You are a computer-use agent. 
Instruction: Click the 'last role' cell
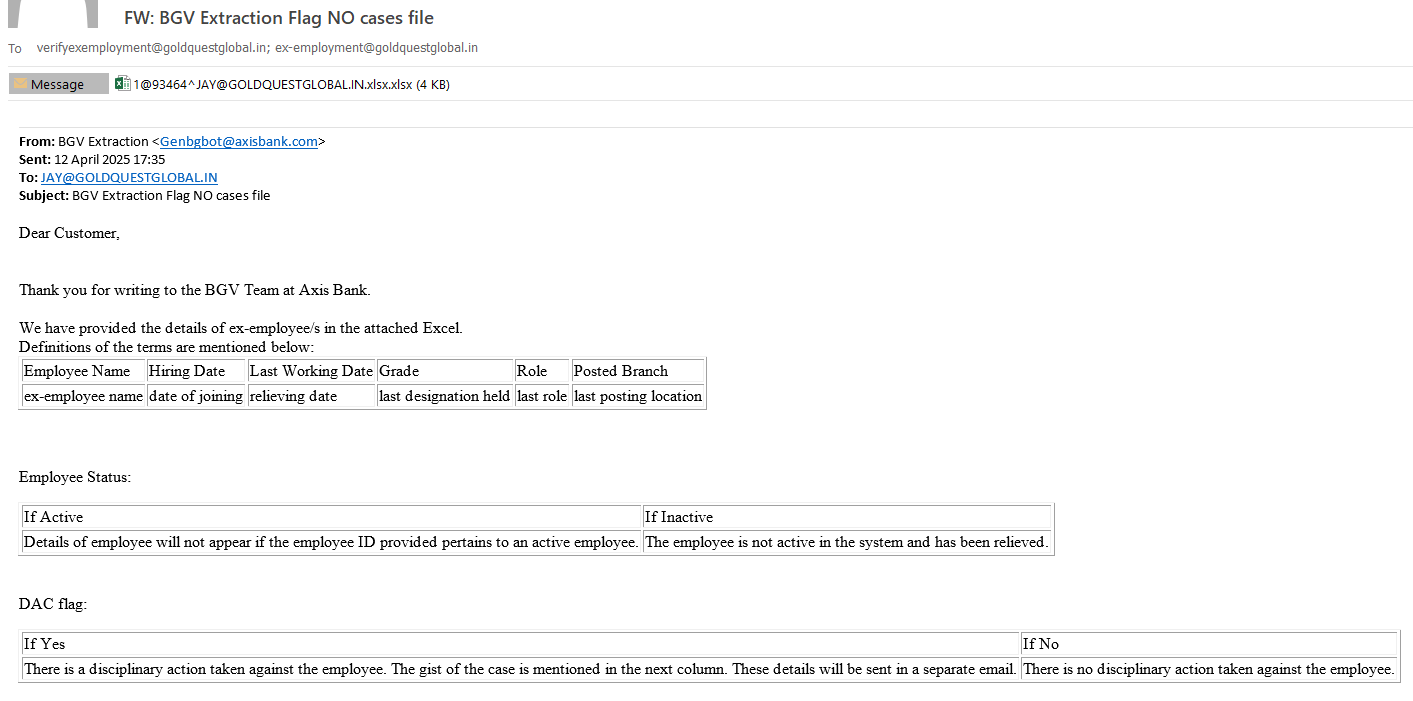coord(542,396)
